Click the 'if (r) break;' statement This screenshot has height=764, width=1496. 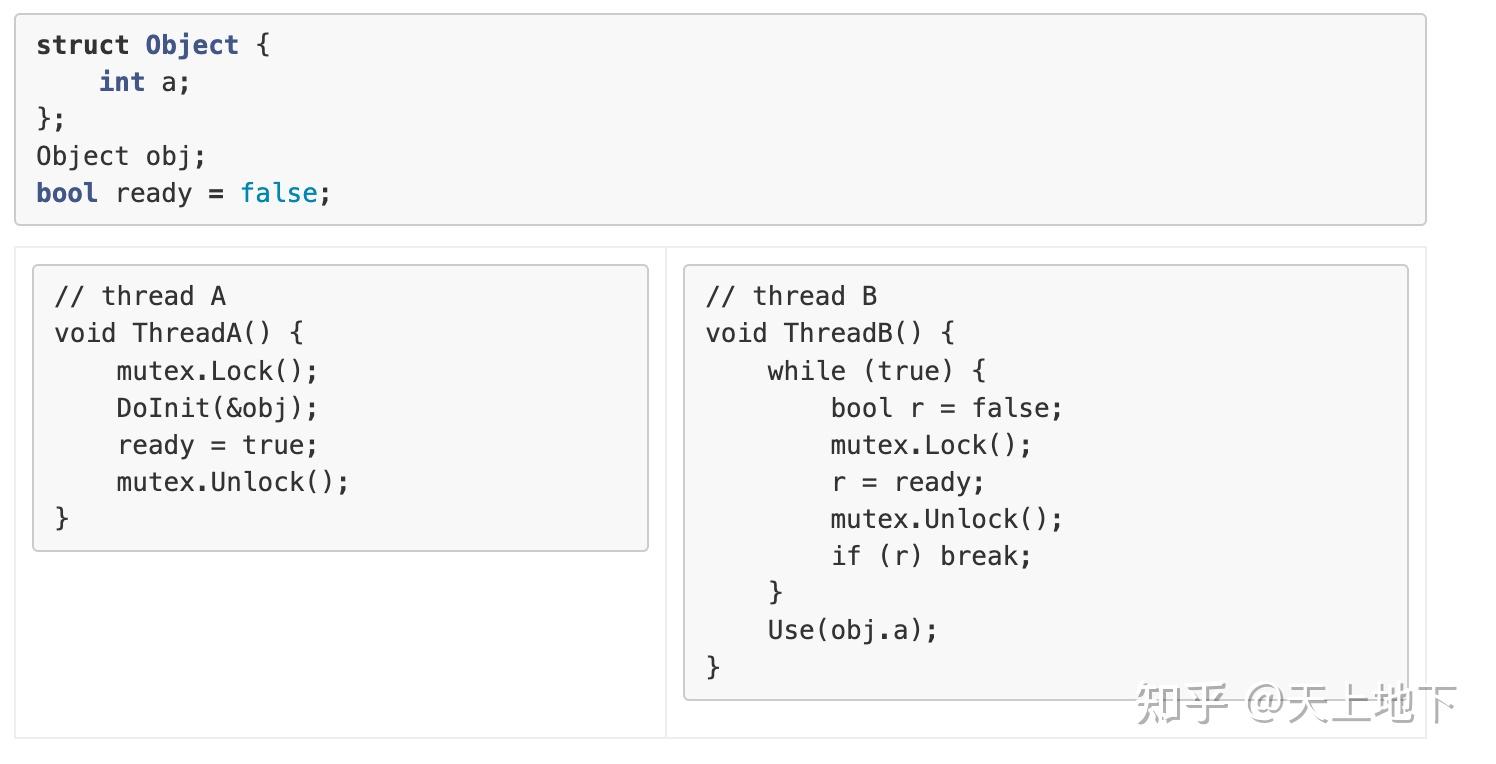click(930, 556)
